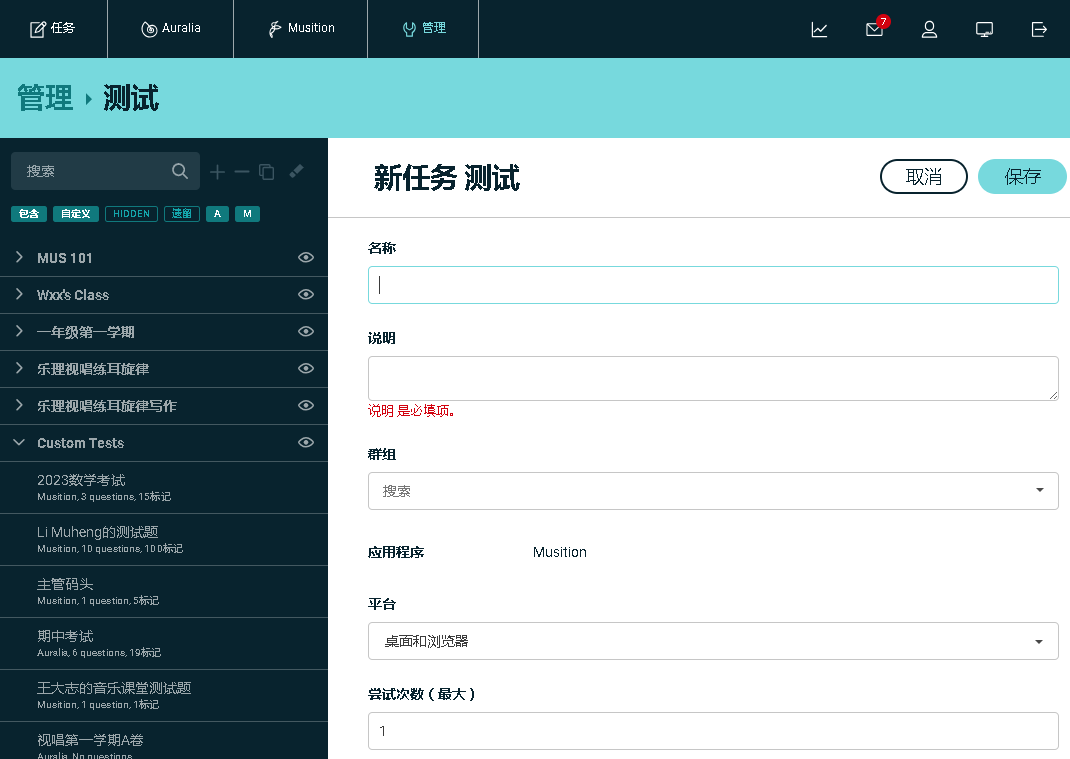Image resolution: width=1070 pixels, height=759 pixels.
Task: Toggle visibility of MUS 101
Action: pos(306,257)
